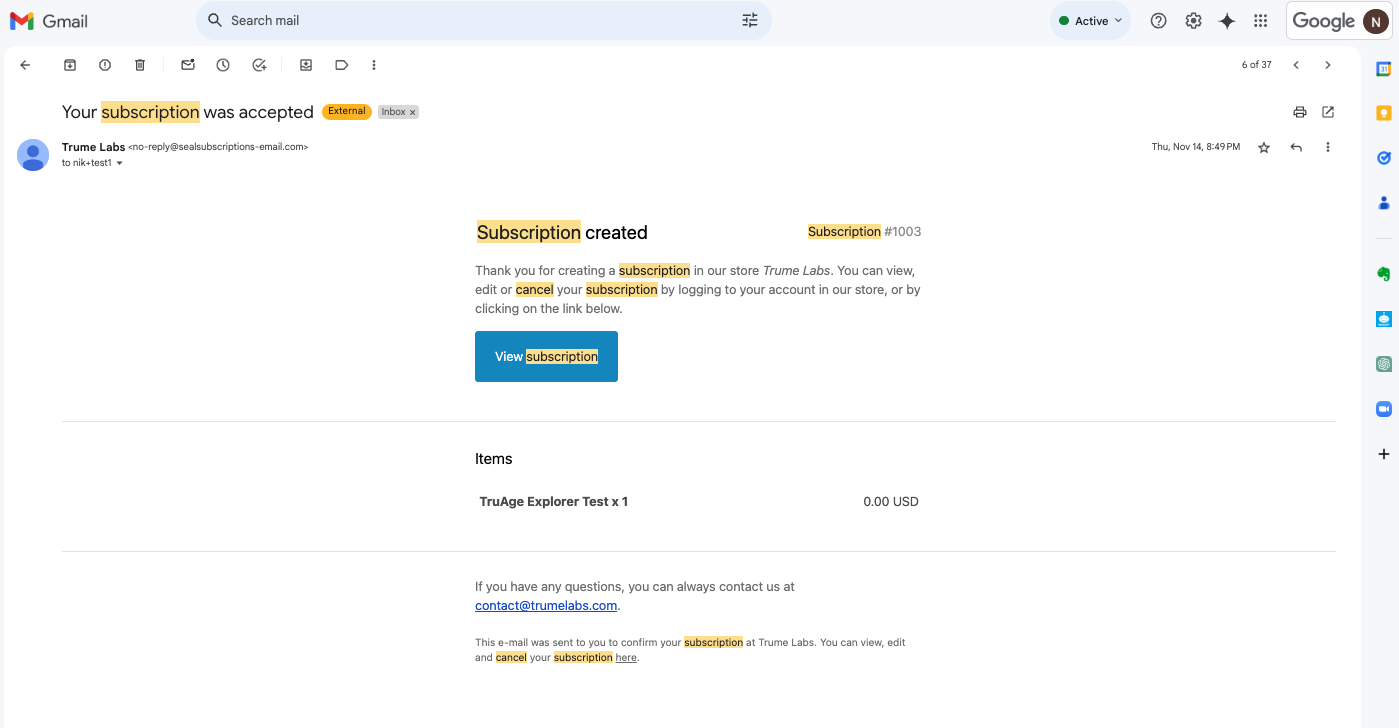The image size is (1399, 728).
Task: Star the email from Trume Labs
Action: [1264, 147]
